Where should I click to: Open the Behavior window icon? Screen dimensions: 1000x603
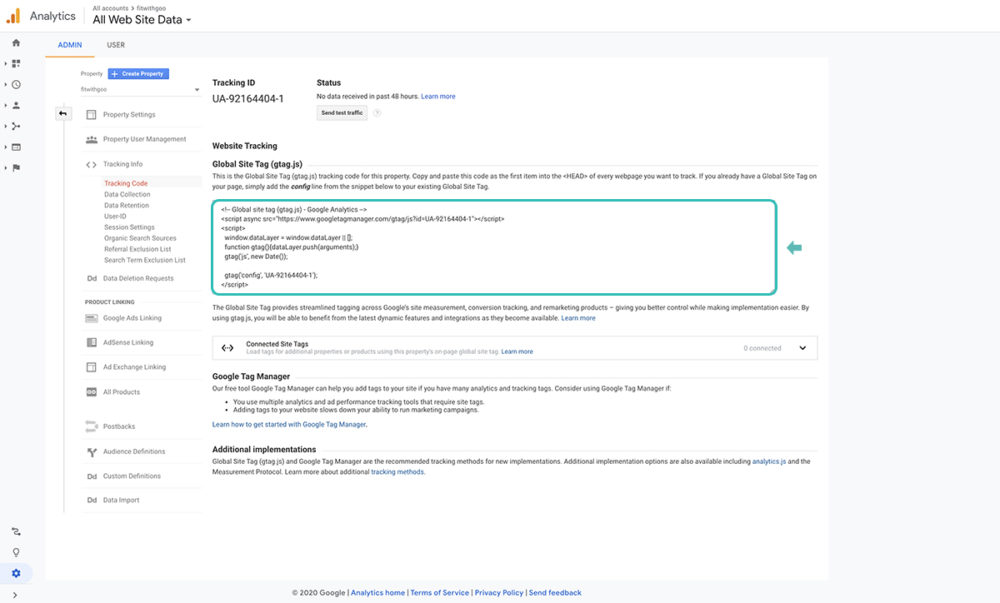click(16, 147)
